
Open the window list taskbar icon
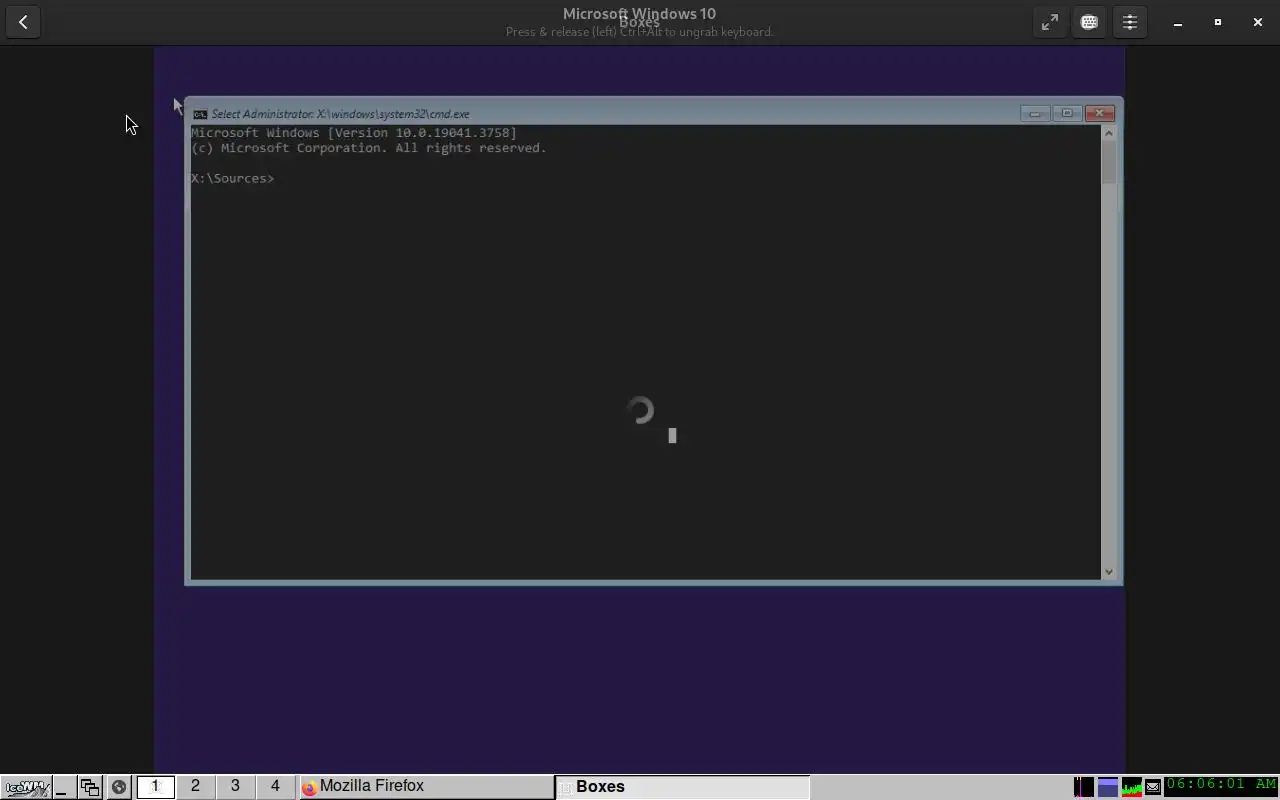pos(90,787)
